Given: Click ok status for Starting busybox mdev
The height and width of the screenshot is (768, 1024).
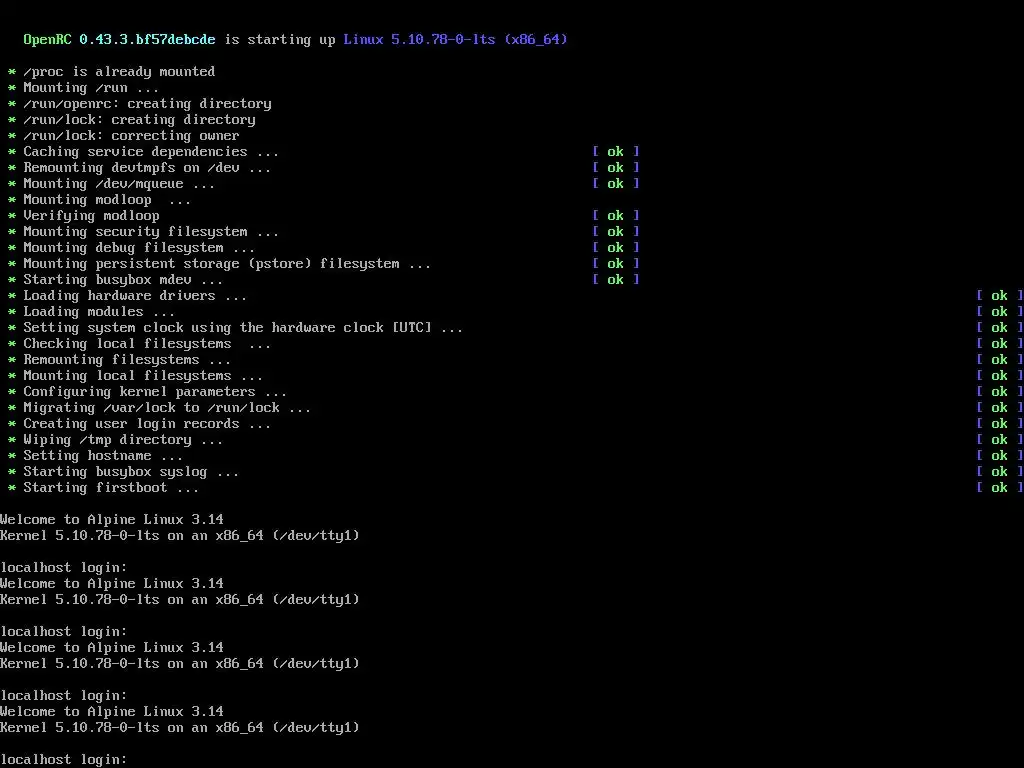Looking at the screenshot, I should click(616, 280).
